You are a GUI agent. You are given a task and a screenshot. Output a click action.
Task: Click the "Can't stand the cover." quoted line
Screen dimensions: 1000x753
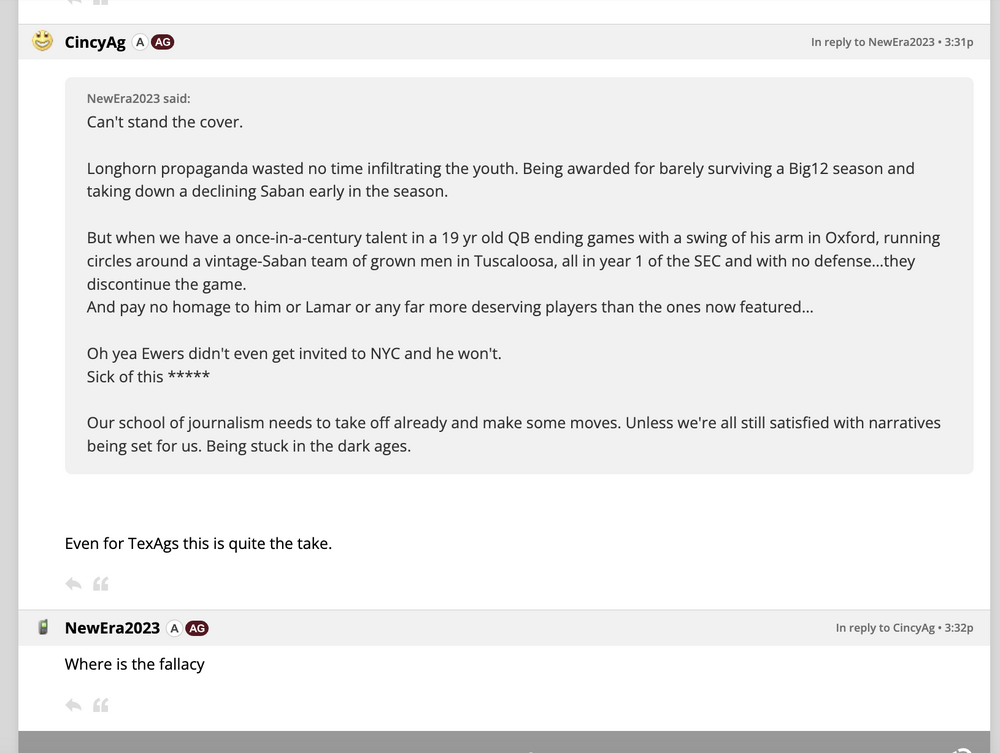click(x=165, y=122)
